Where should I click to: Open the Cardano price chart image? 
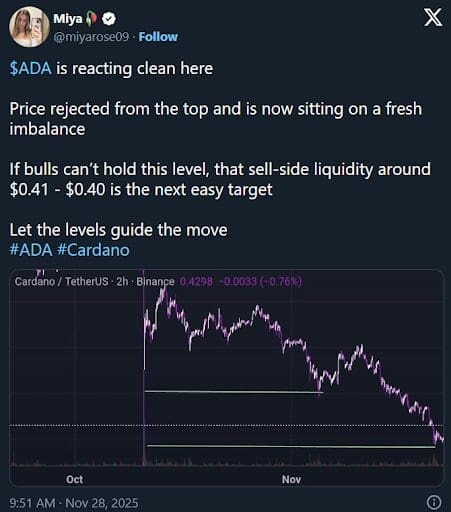click(x=227, y=377)
